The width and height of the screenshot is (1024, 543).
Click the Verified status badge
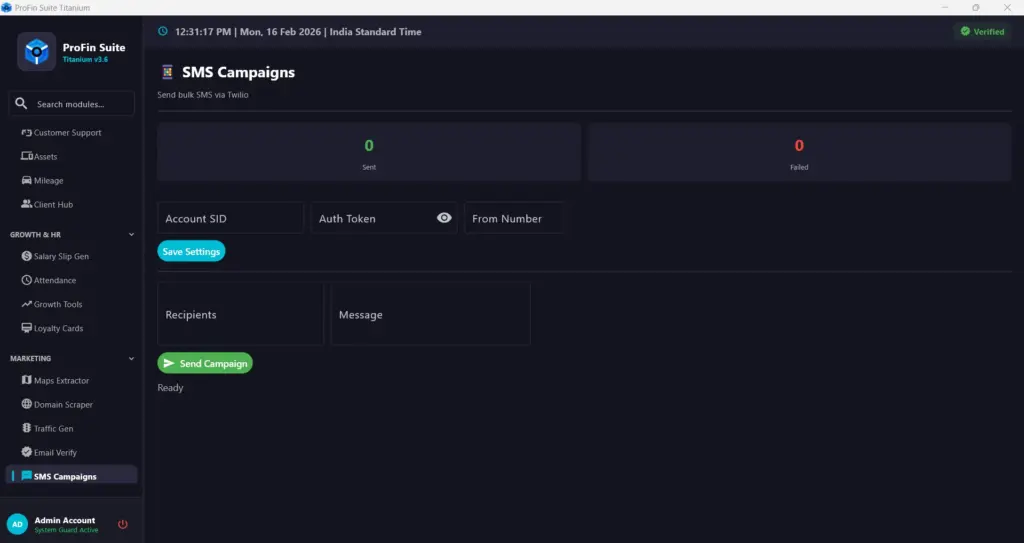982,31
